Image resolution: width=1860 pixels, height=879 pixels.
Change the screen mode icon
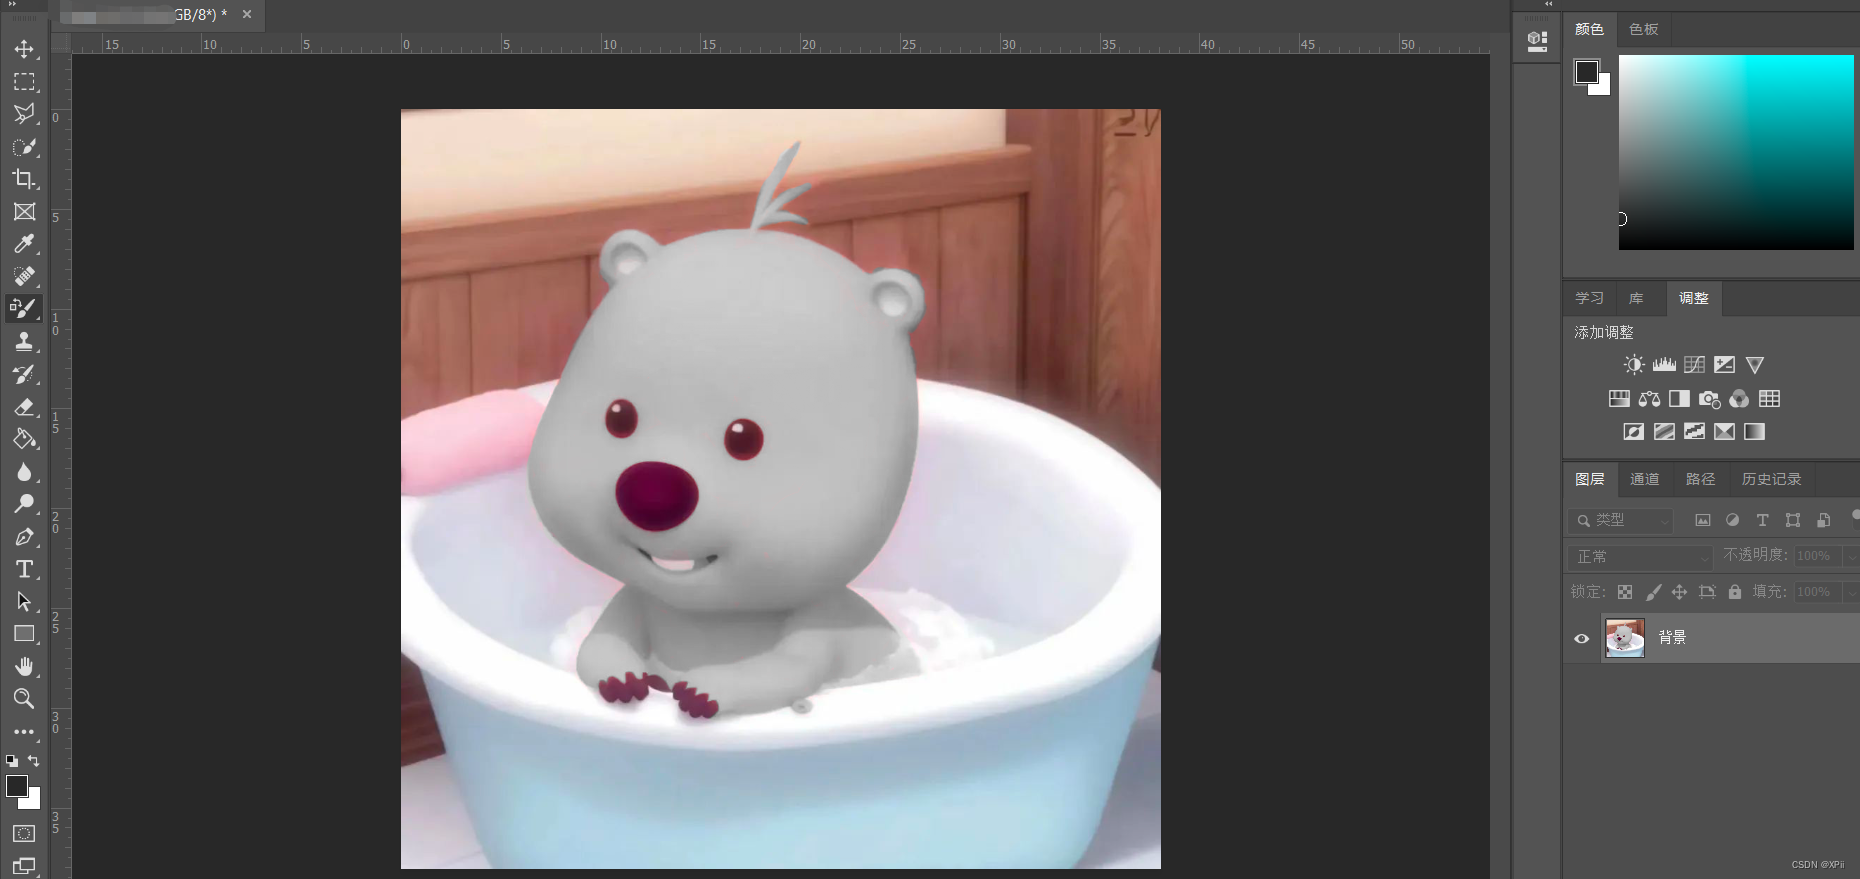click(x=24, y=866)
